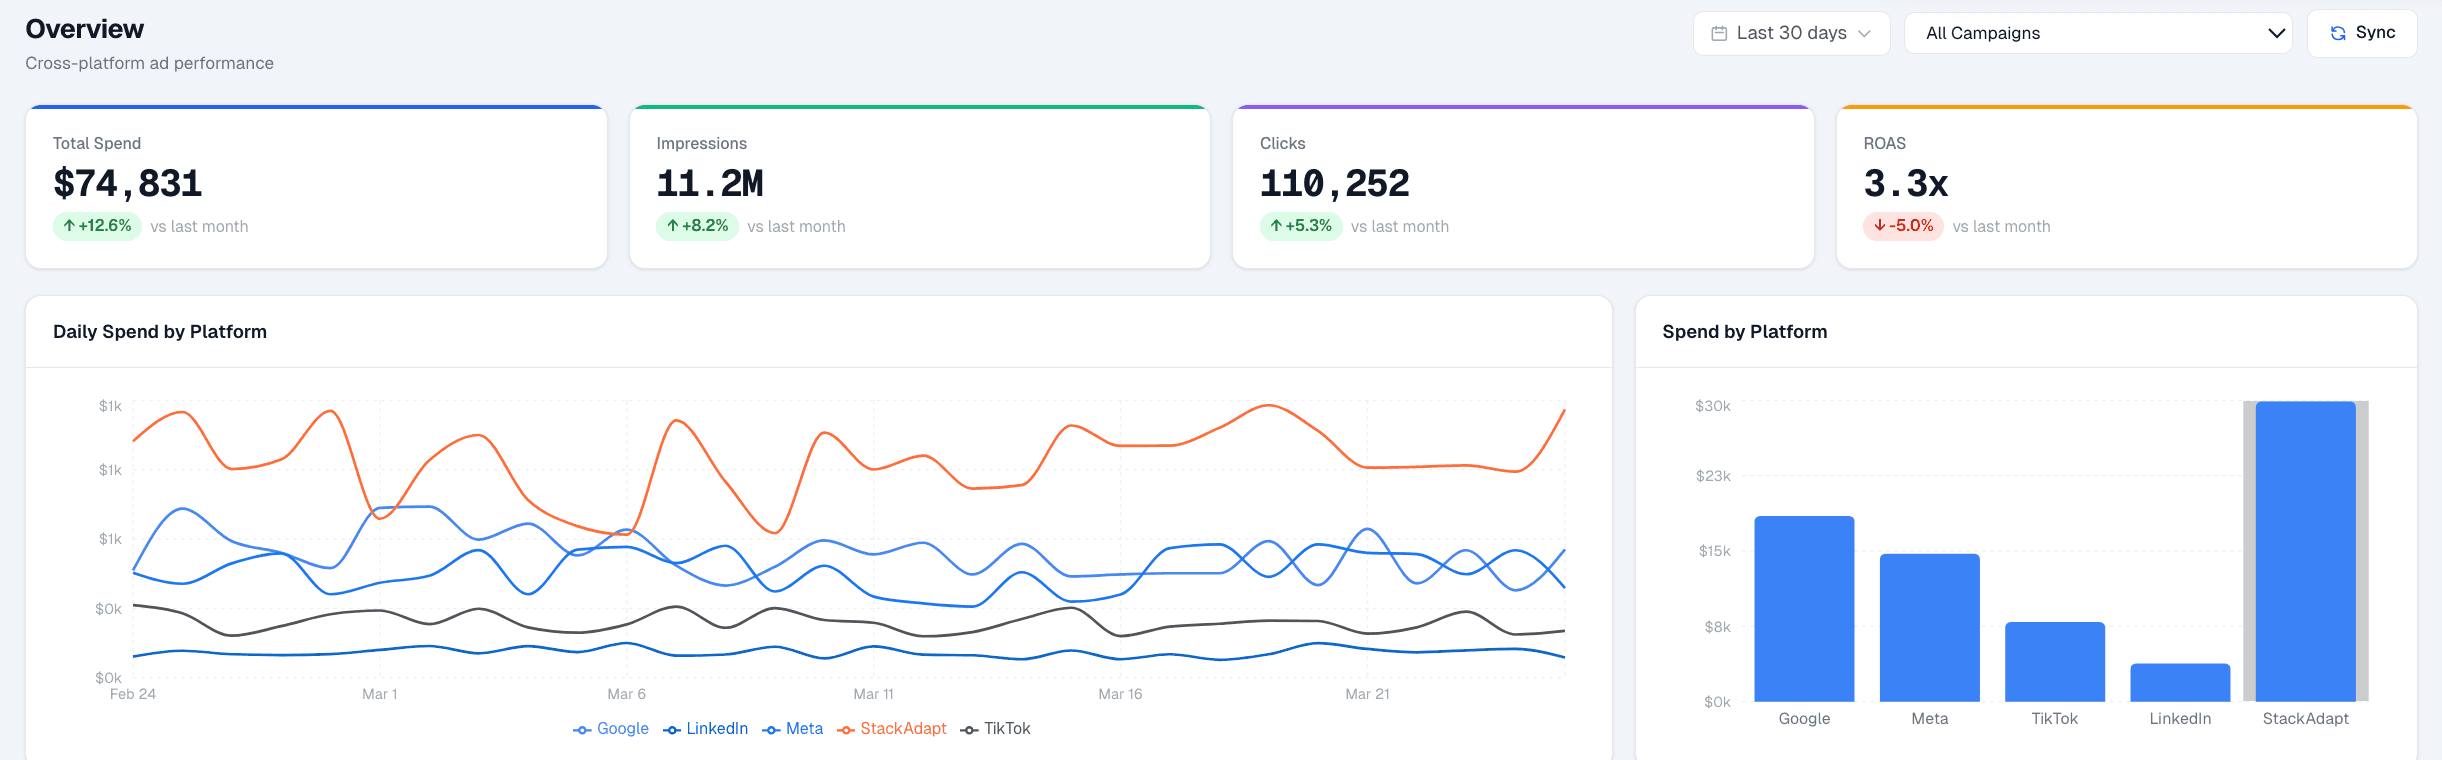Toggle the StackAdapt series in chart legend

point(891,729)
